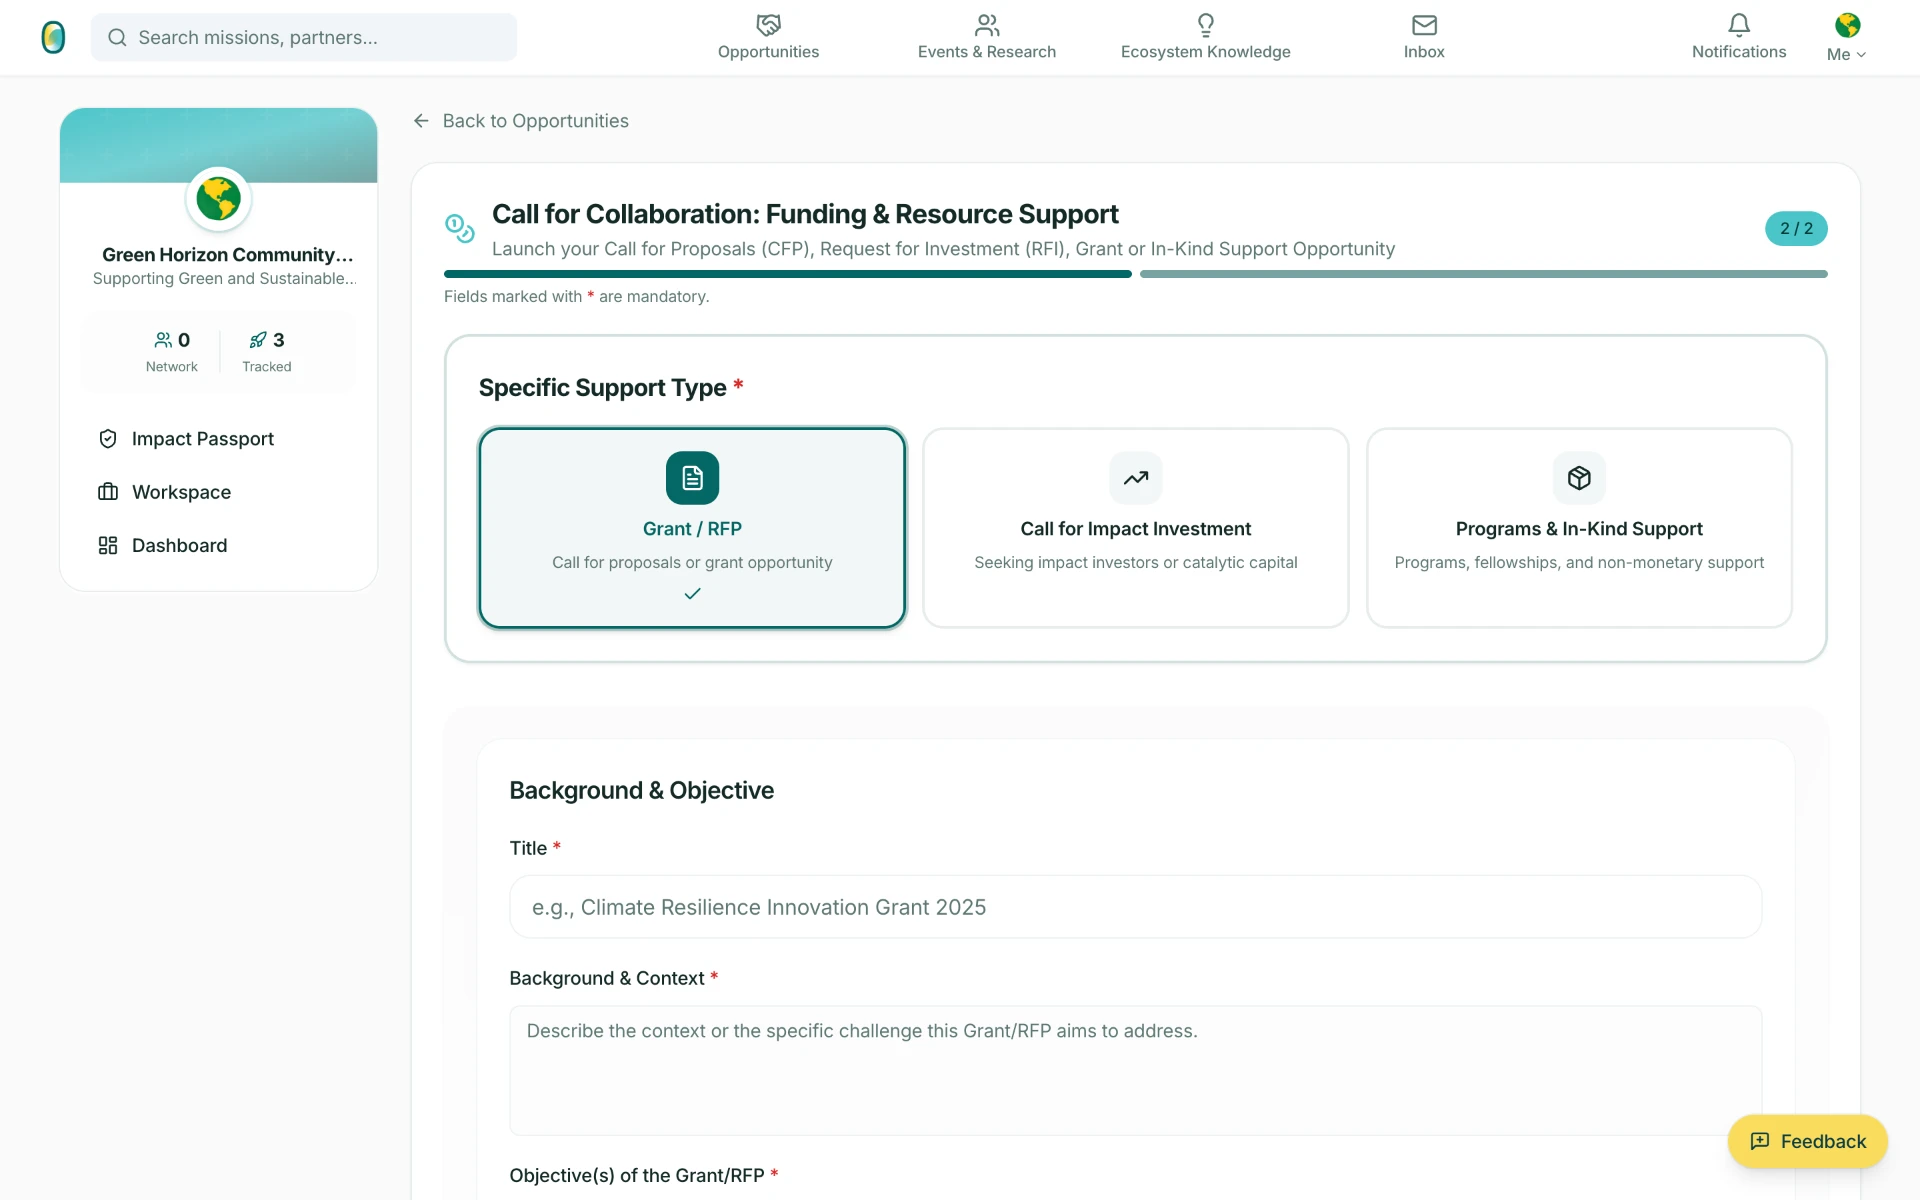
Task: Click the Tracked count 3
Action: [279, 340]
